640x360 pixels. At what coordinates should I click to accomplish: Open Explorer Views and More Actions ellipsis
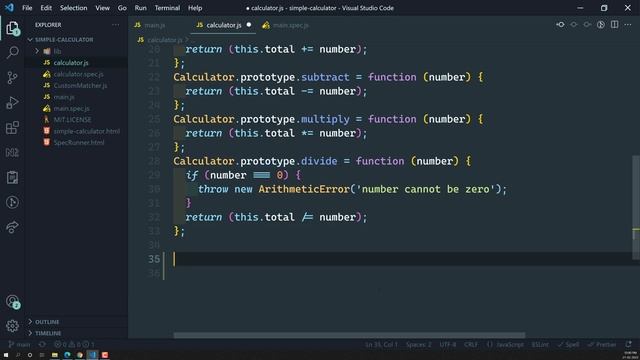point(116,25)
